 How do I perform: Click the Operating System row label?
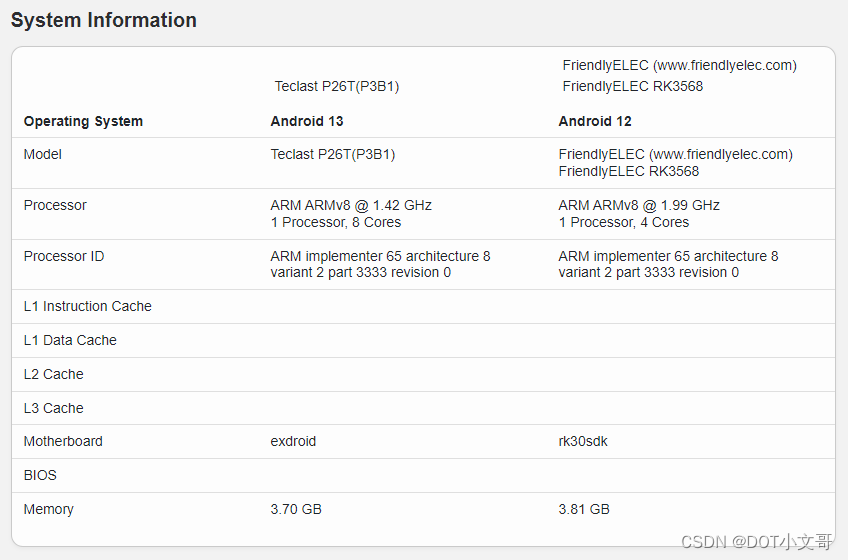point(83,121)
